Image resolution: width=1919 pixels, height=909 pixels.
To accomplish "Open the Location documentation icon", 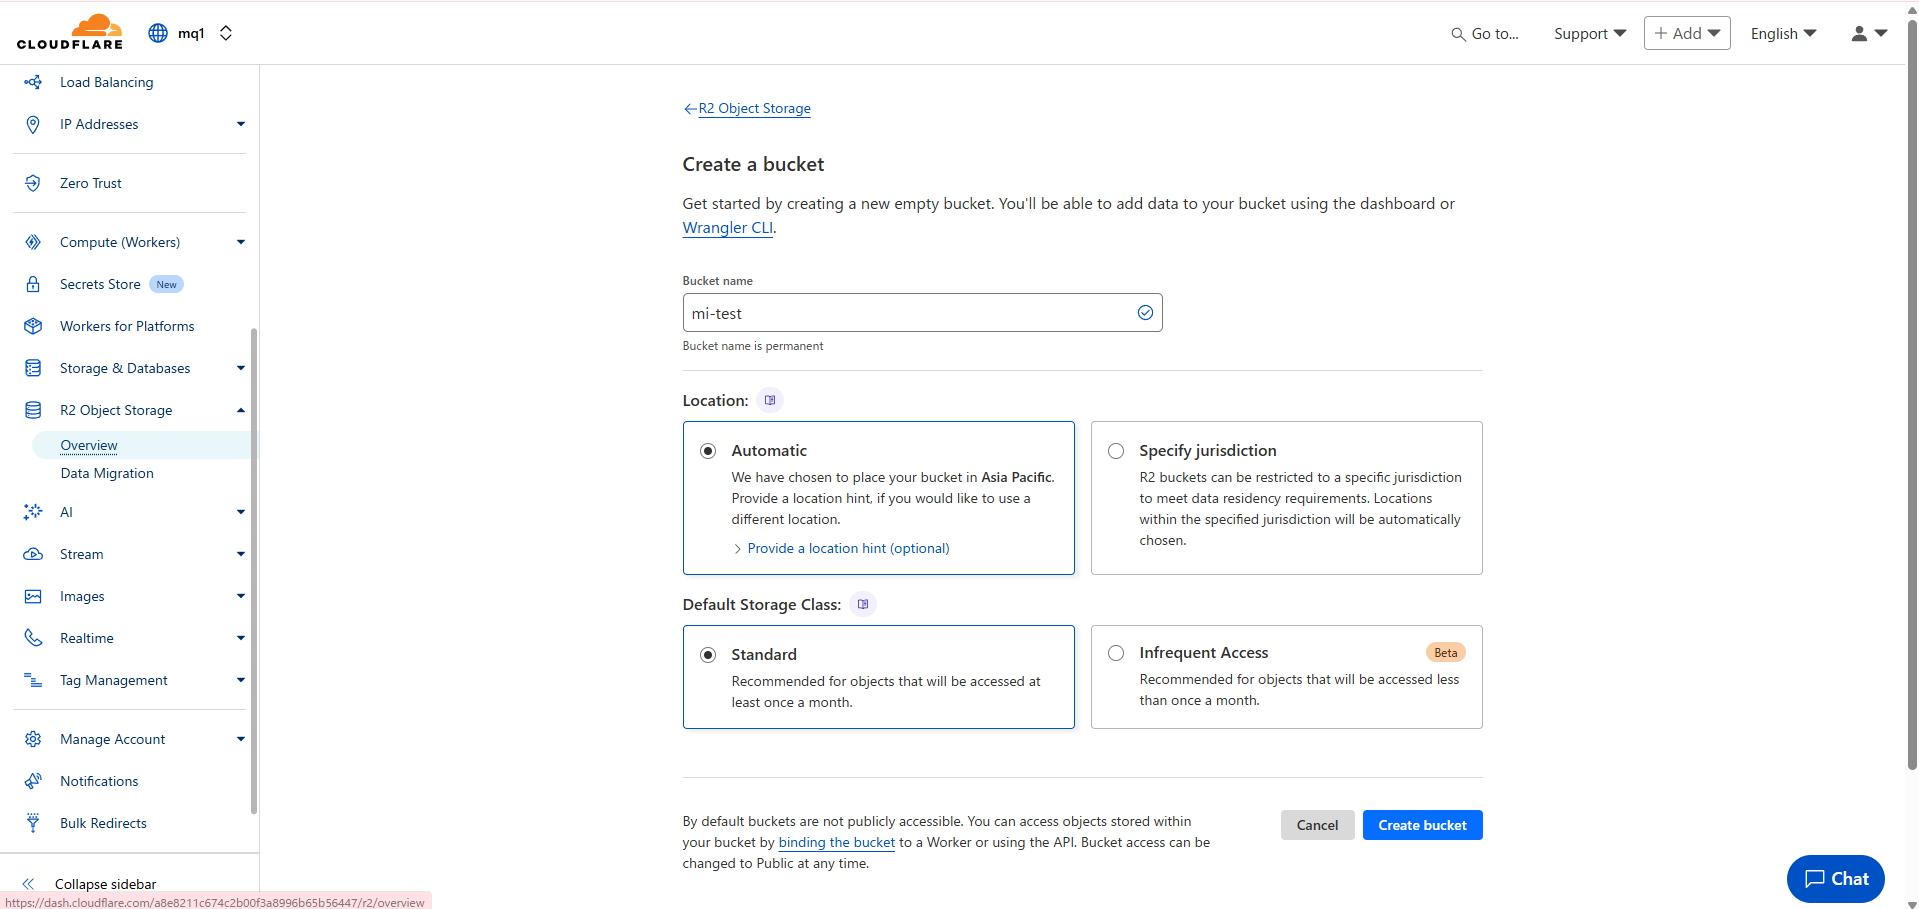I will 770,400.
